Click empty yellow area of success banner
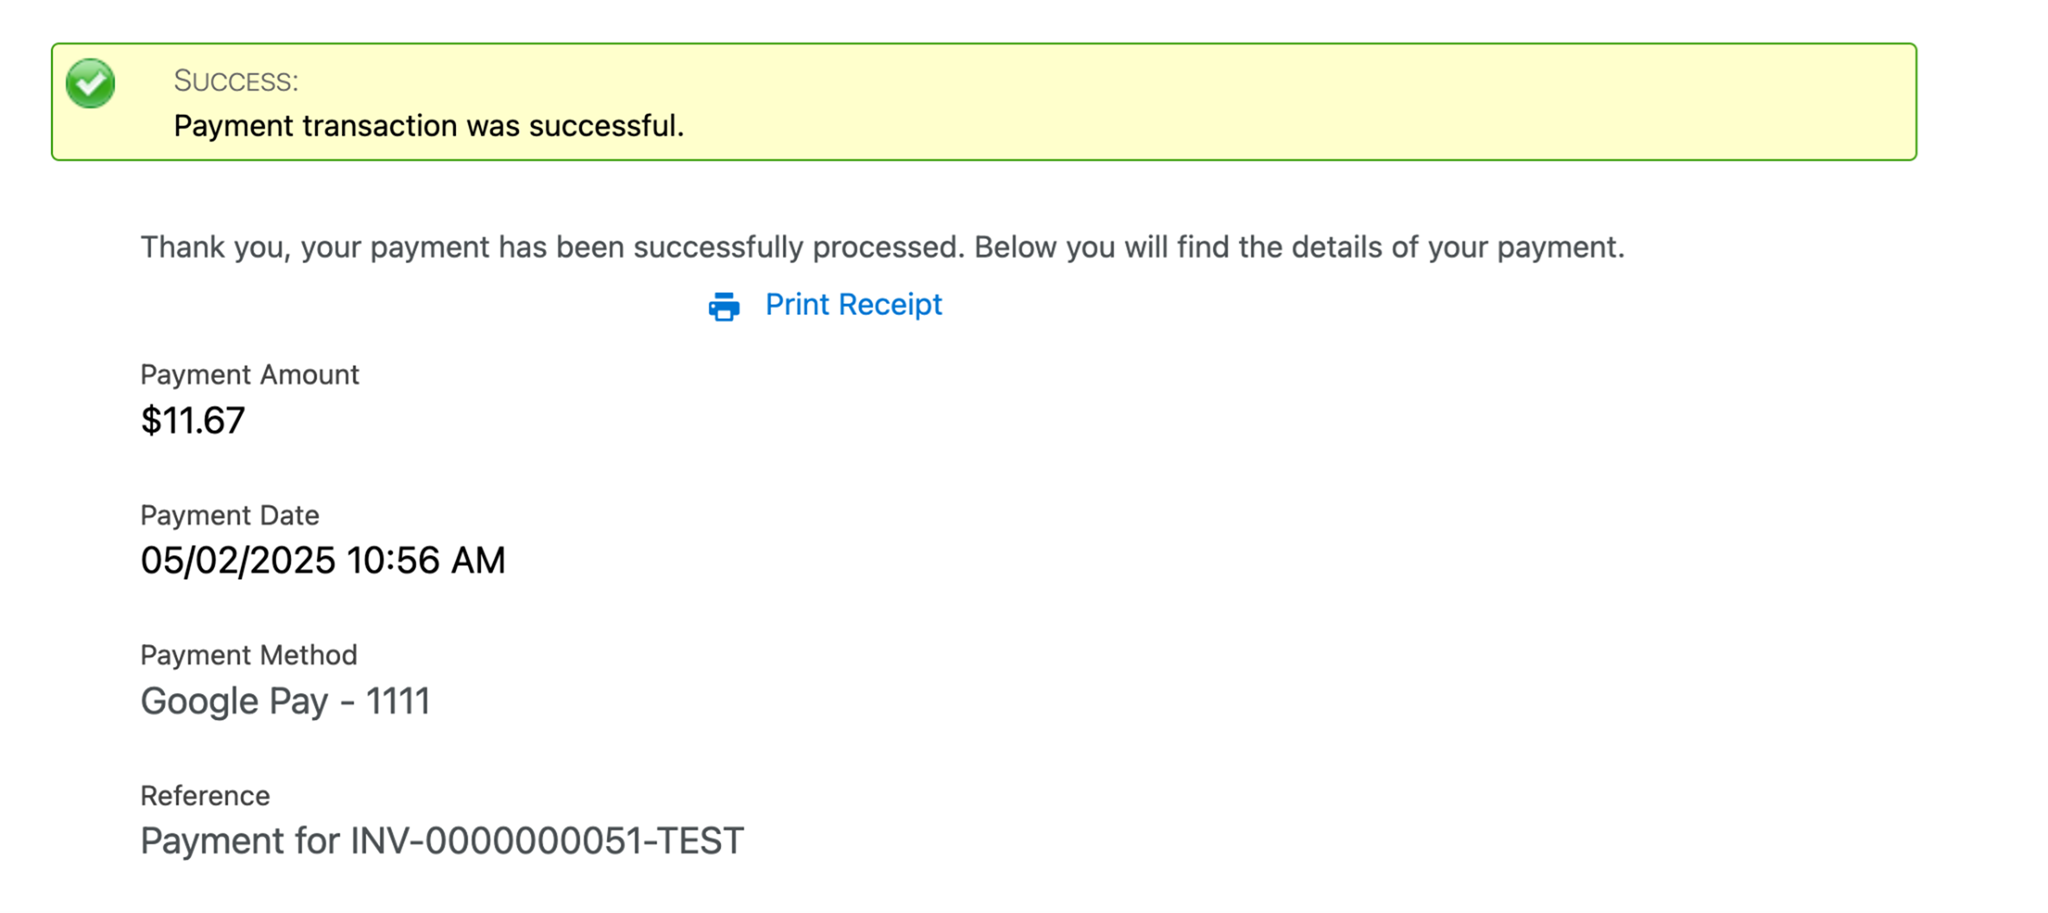 1300,102
